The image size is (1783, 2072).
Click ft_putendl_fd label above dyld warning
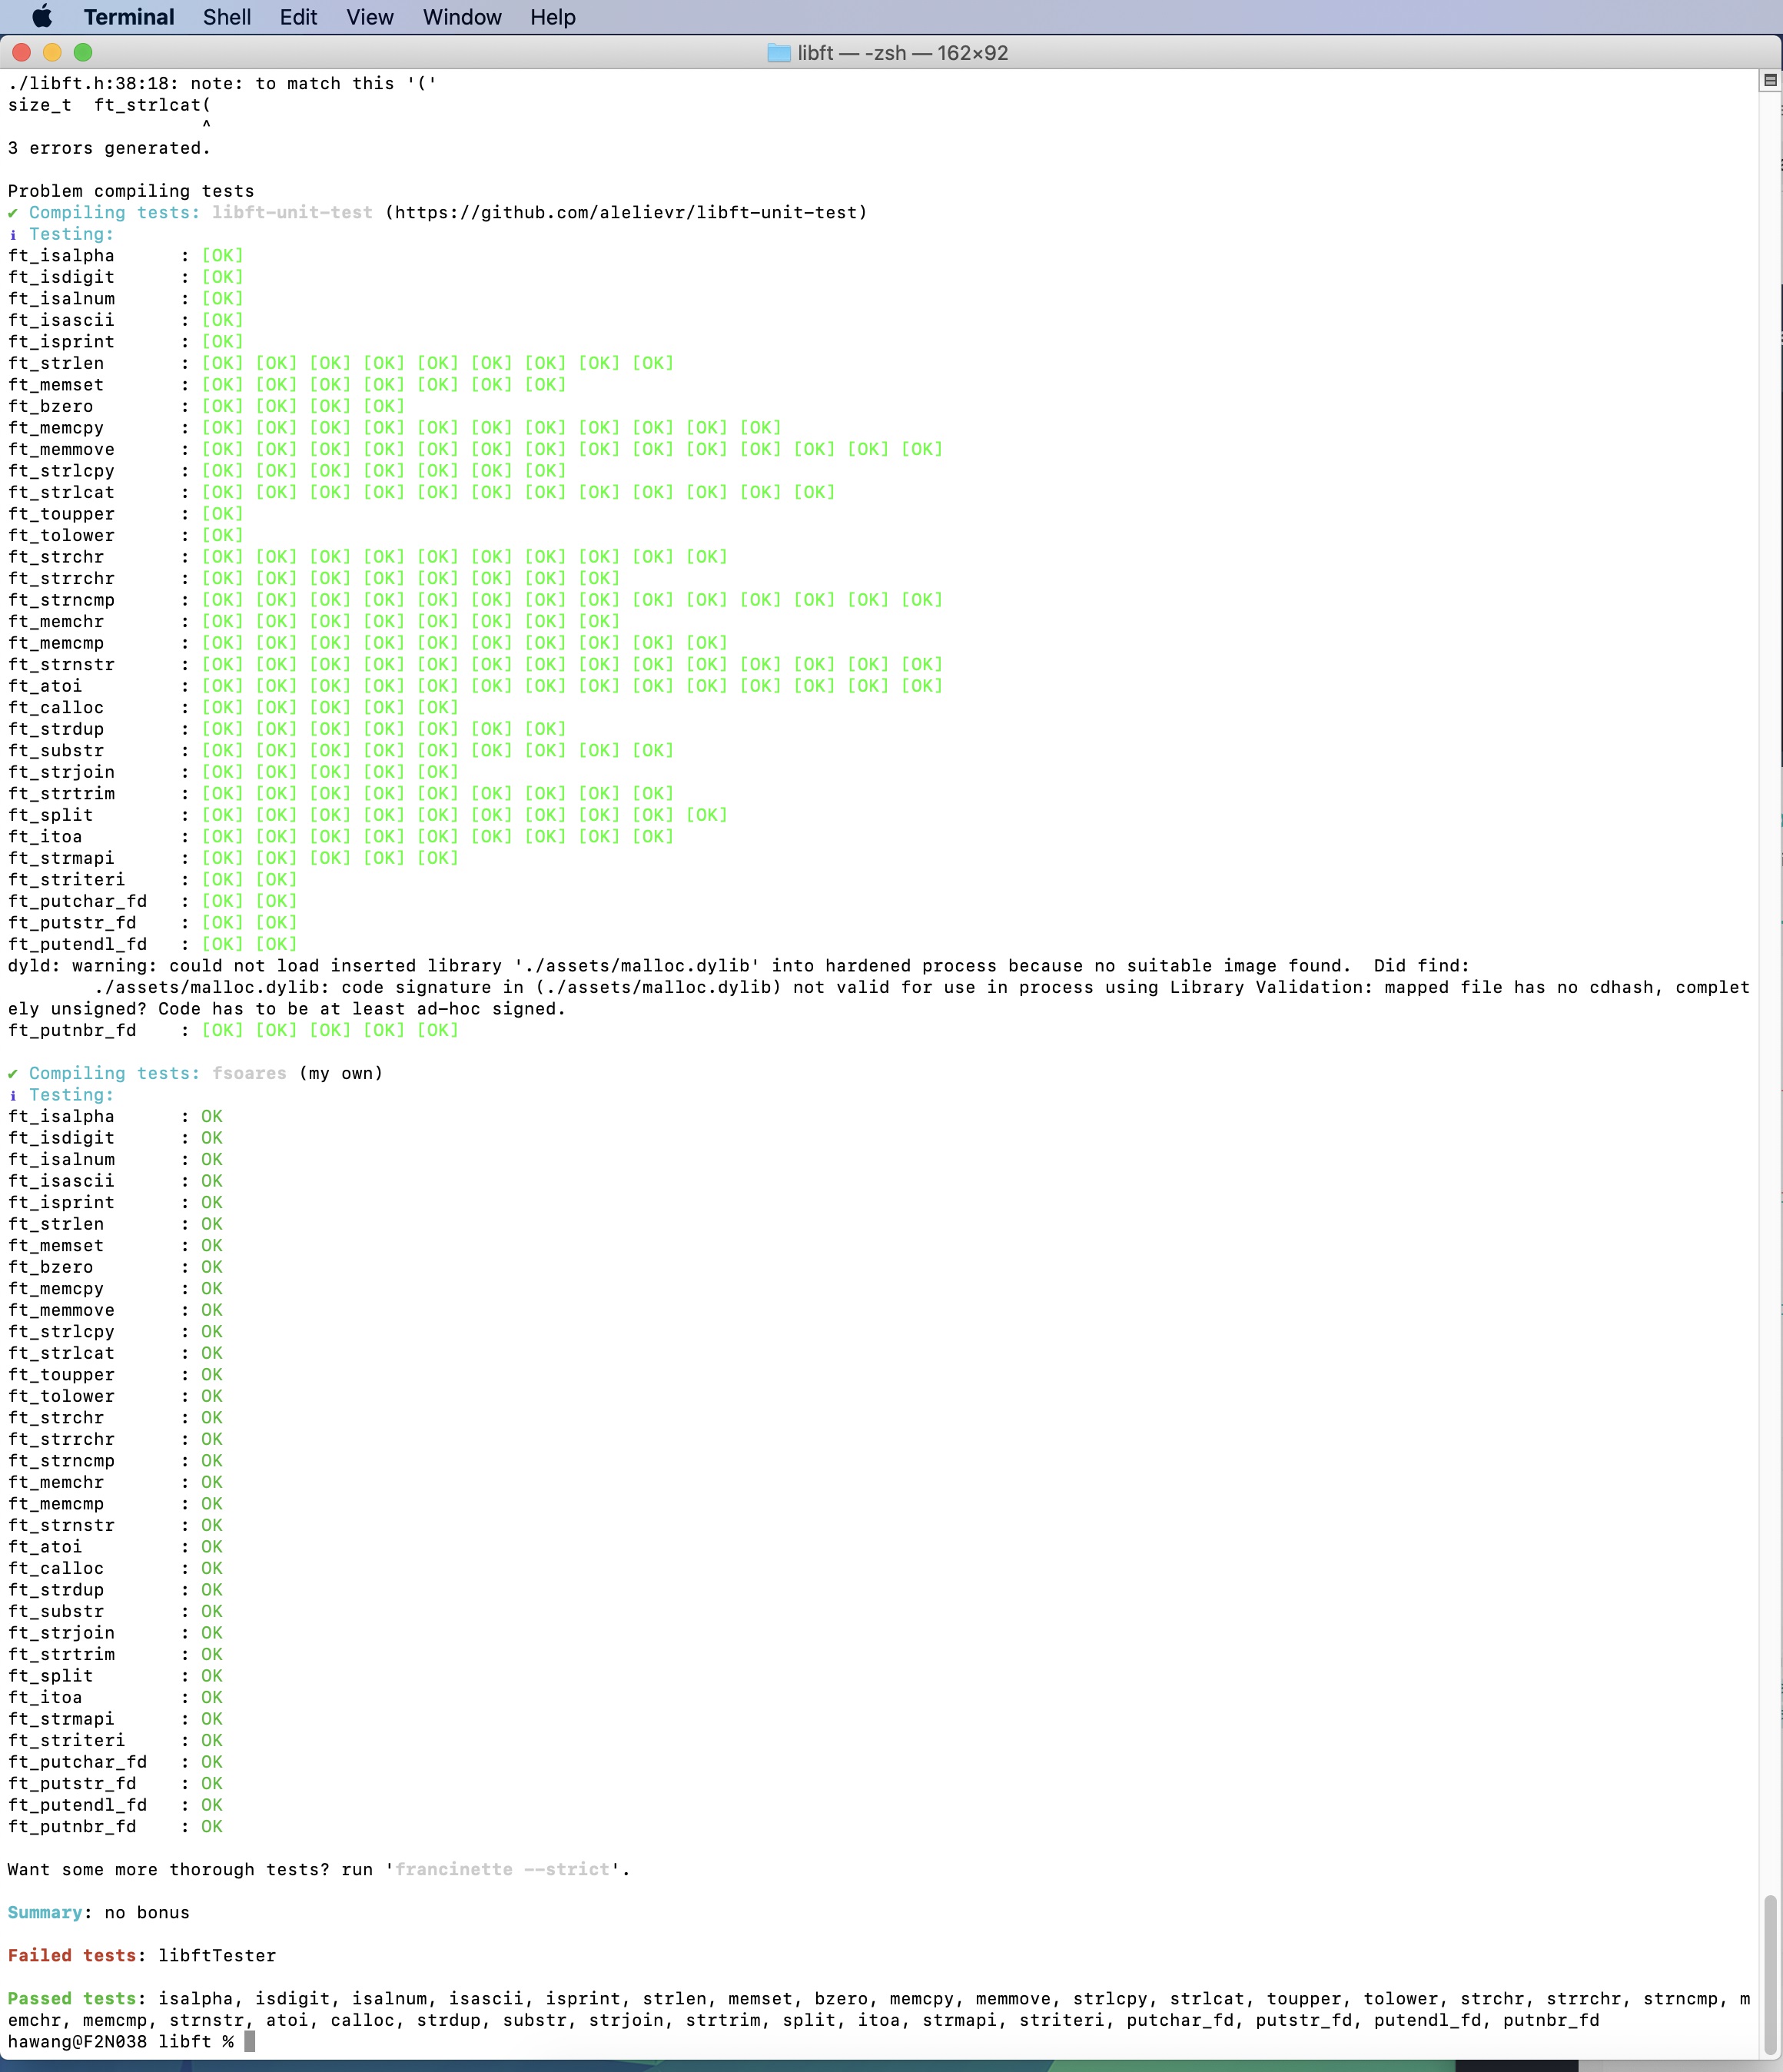[x=77, y=944]
